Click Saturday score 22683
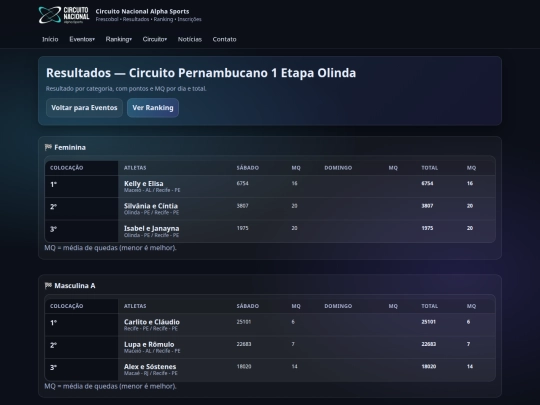 (x=244, y=344)
